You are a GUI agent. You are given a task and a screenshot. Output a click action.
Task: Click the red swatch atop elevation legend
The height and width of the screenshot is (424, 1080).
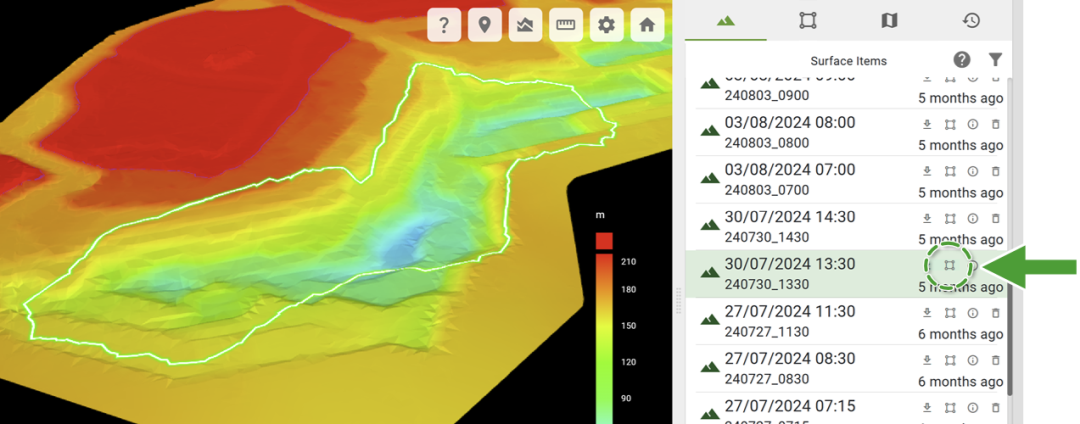(x=604, y=241)
